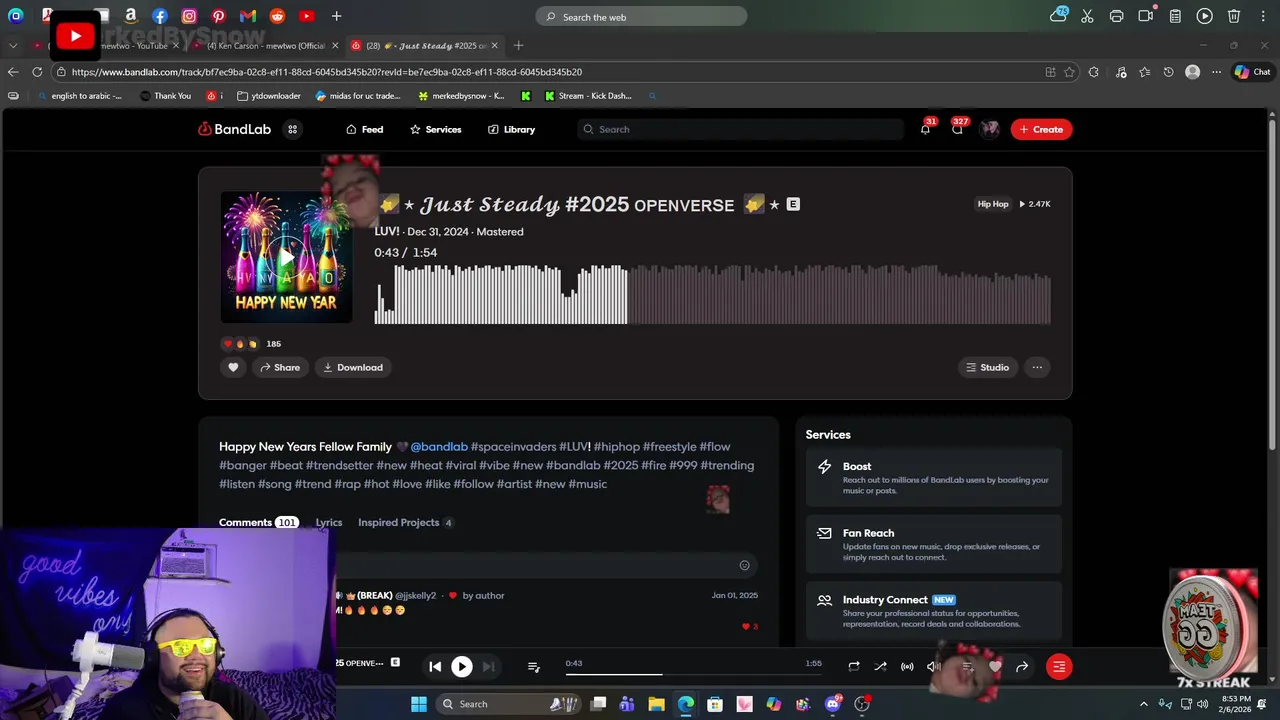Skip to next track in player bar

pyautogui.click(x=488, y=667)
